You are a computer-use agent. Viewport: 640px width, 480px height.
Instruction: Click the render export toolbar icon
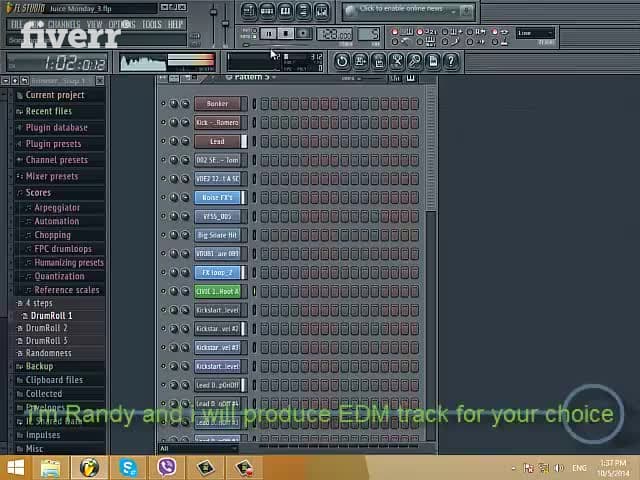pyautogui.click(x=378, y=62)
